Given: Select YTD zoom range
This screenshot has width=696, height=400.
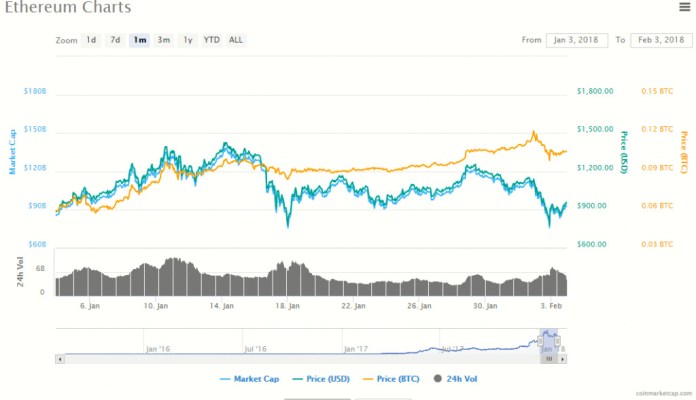Looking at the screenshot, I should click(x=211, y=40).
